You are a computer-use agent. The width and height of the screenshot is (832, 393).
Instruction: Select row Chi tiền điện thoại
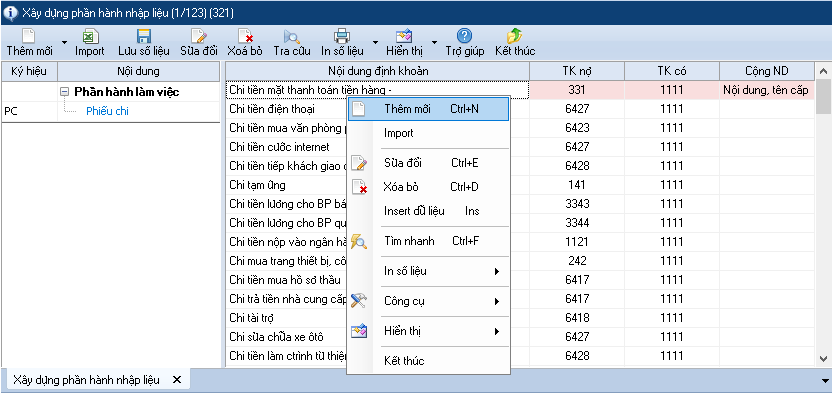tap(272, 110)
